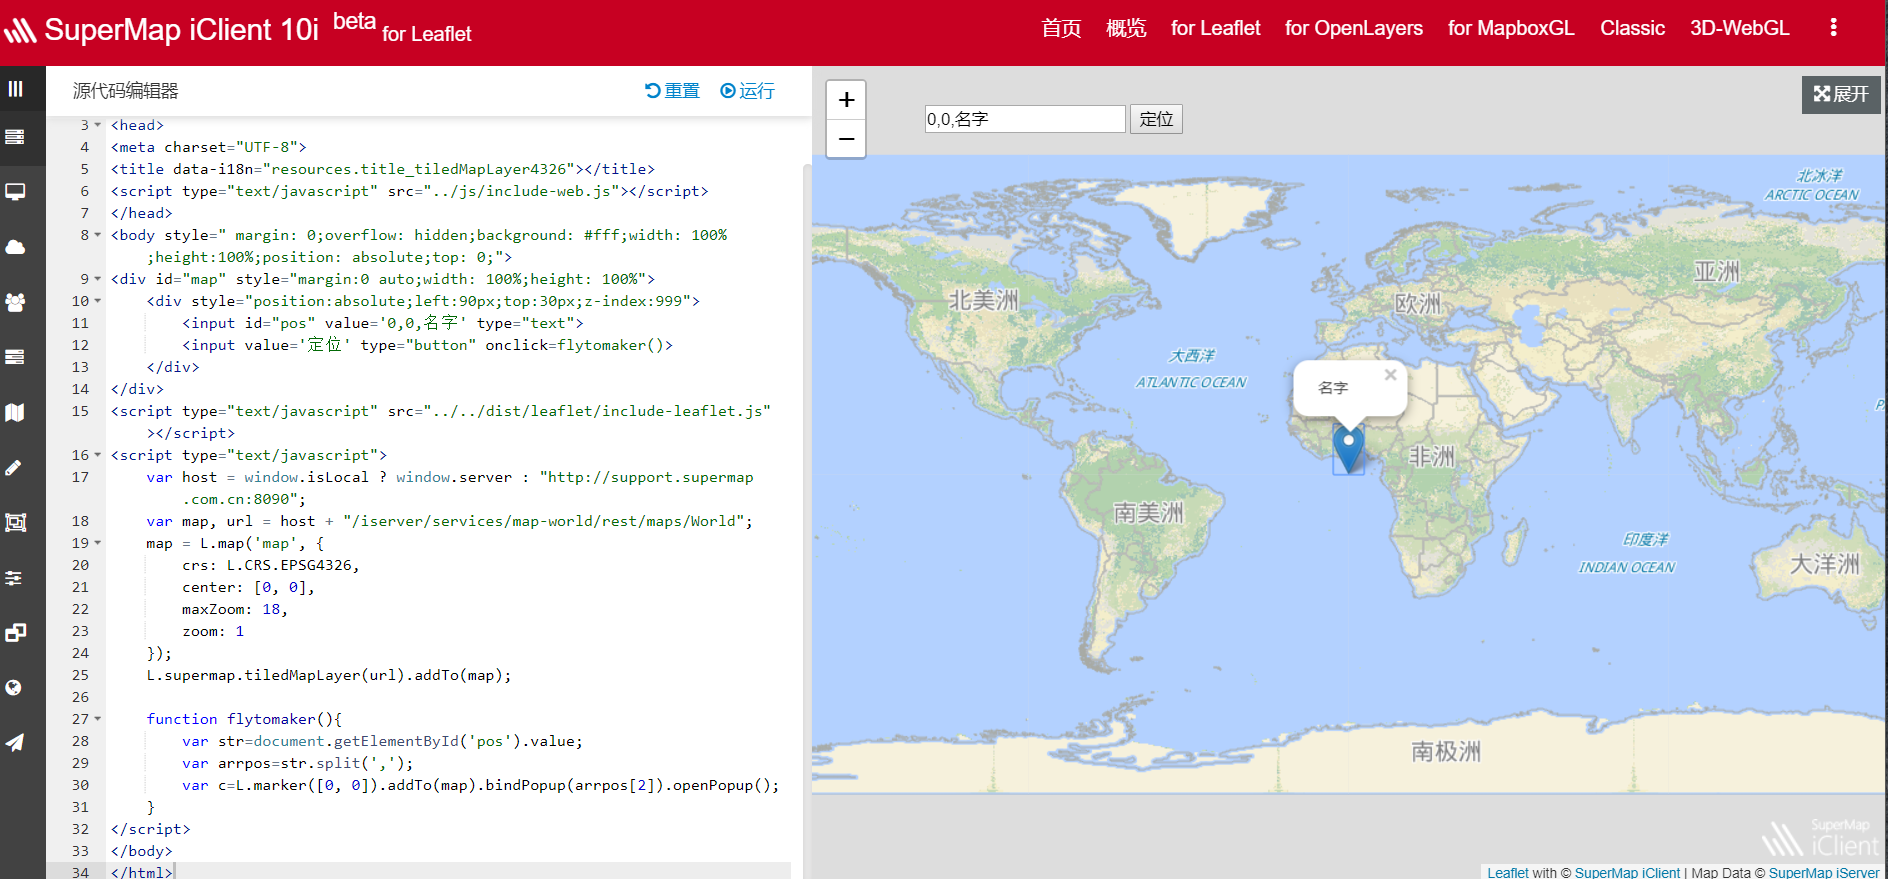Open the sliders controls sidebar icon

(x=15, y=577)
